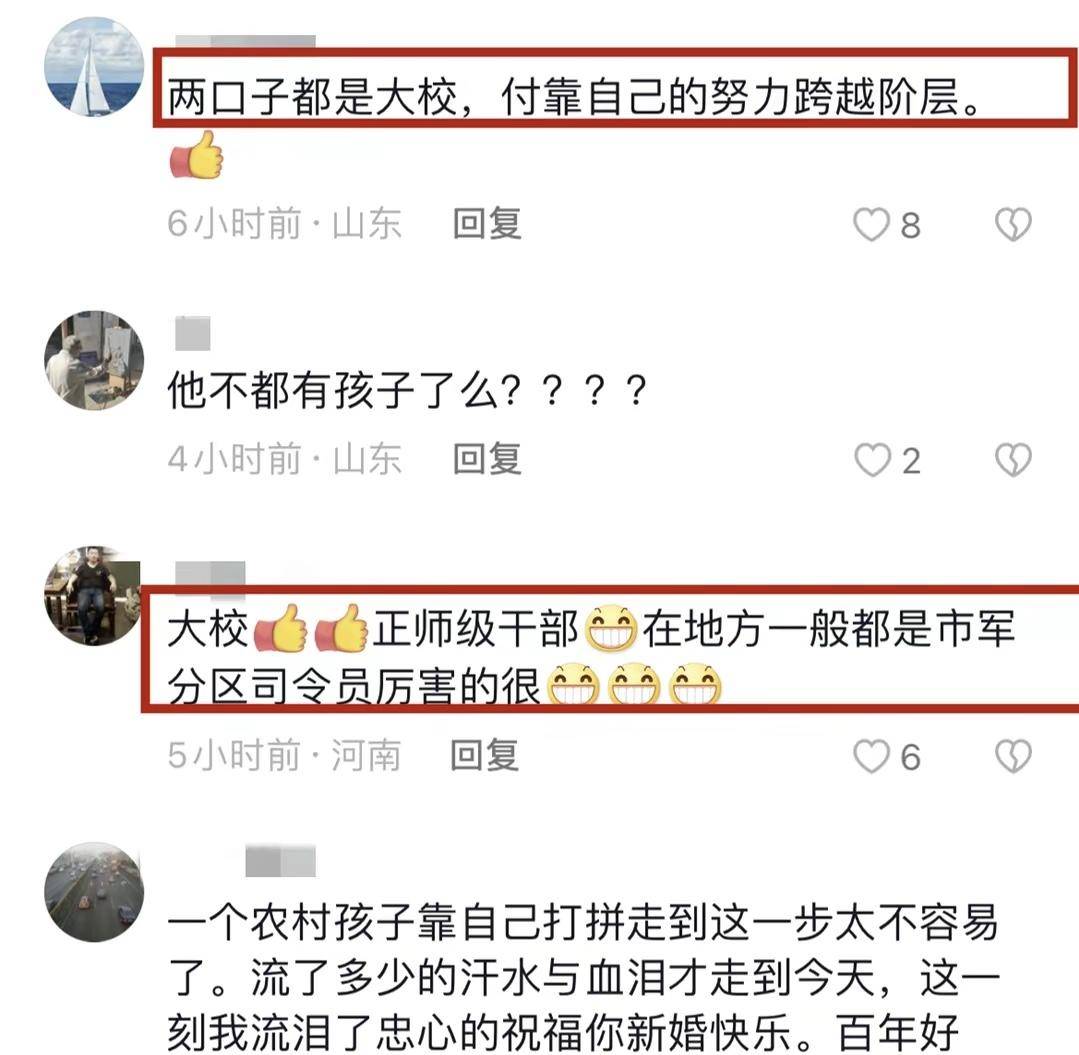Viewport: 1079px width, 1055px height.
Task: Select the comment about 正师级干部
Action: [591, 657]
